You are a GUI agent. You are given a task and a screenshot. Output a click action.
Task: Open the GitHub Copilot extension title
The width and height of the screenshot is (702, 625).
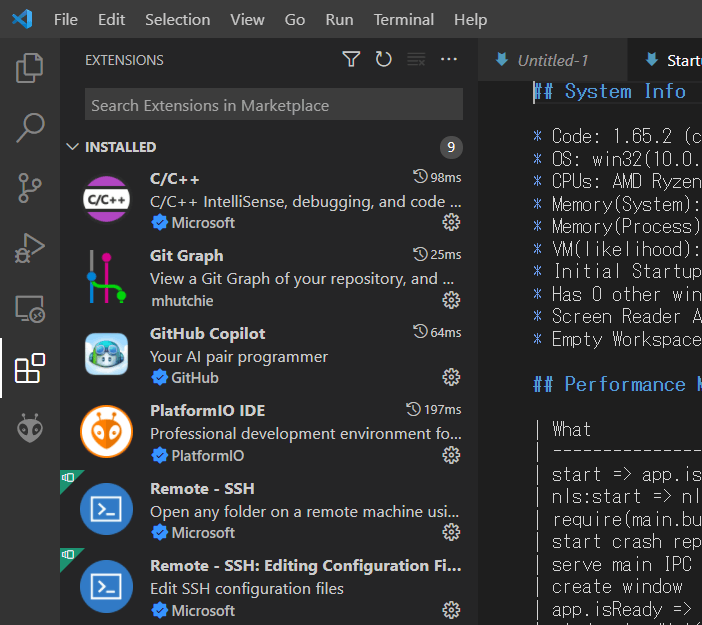coord(208,334)
